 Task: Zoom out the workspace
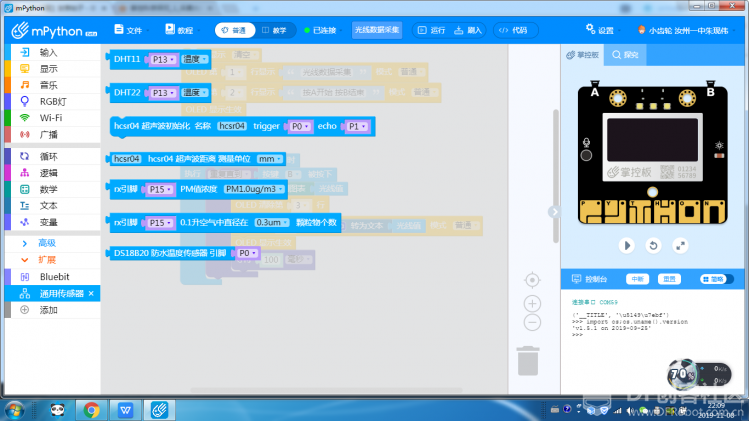532,323
